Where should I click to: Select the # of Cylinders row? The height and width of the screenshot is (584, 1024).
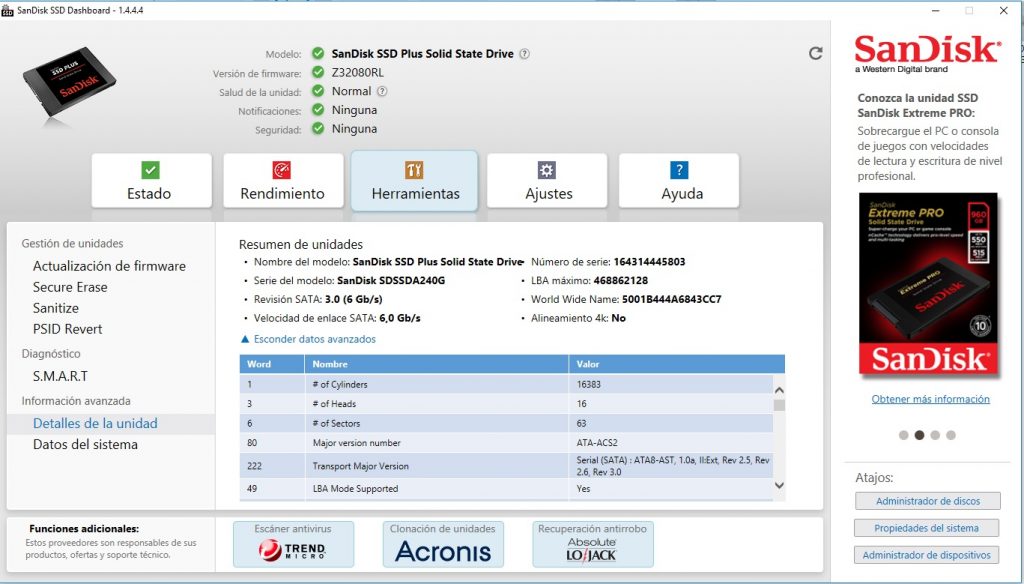pos(506,384)
